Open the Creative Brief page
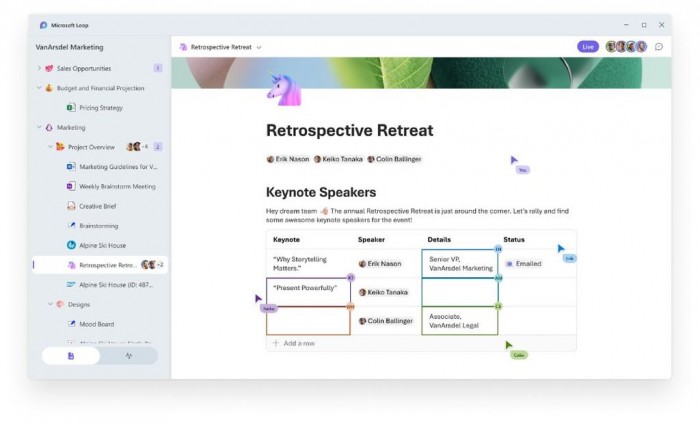The image size is (700, 422). click(98, 206)
